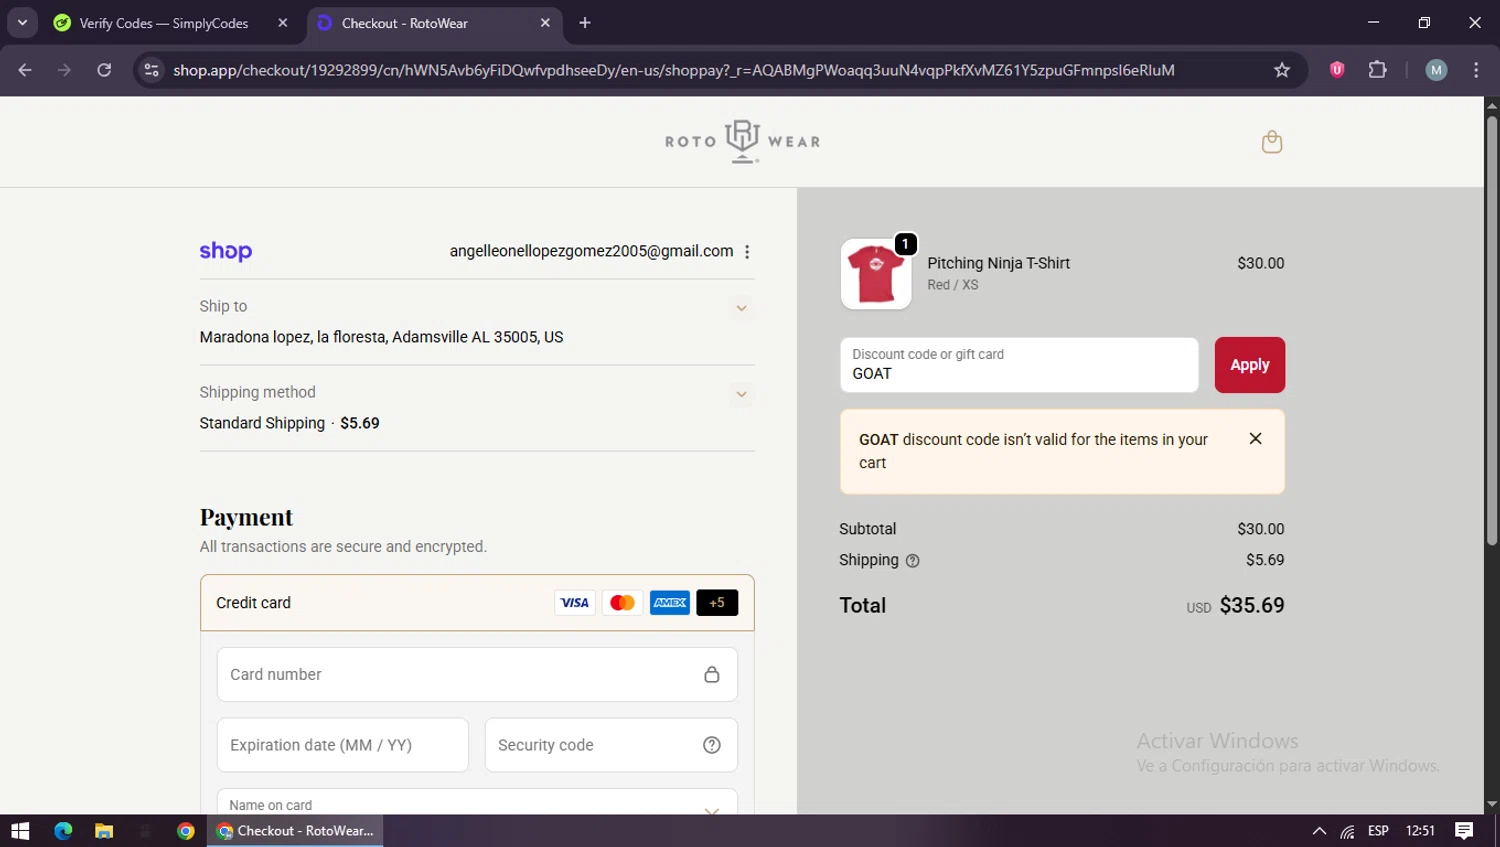The width and height of the screenshot is (1500, 847).
Task: Bookmark this page with star icon
Action: tap(1282, 70)
